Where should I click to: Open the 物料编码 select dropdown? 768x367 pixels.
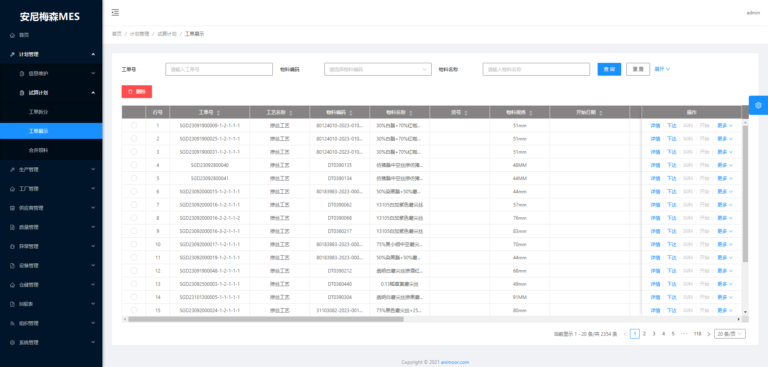pos(378,70)
